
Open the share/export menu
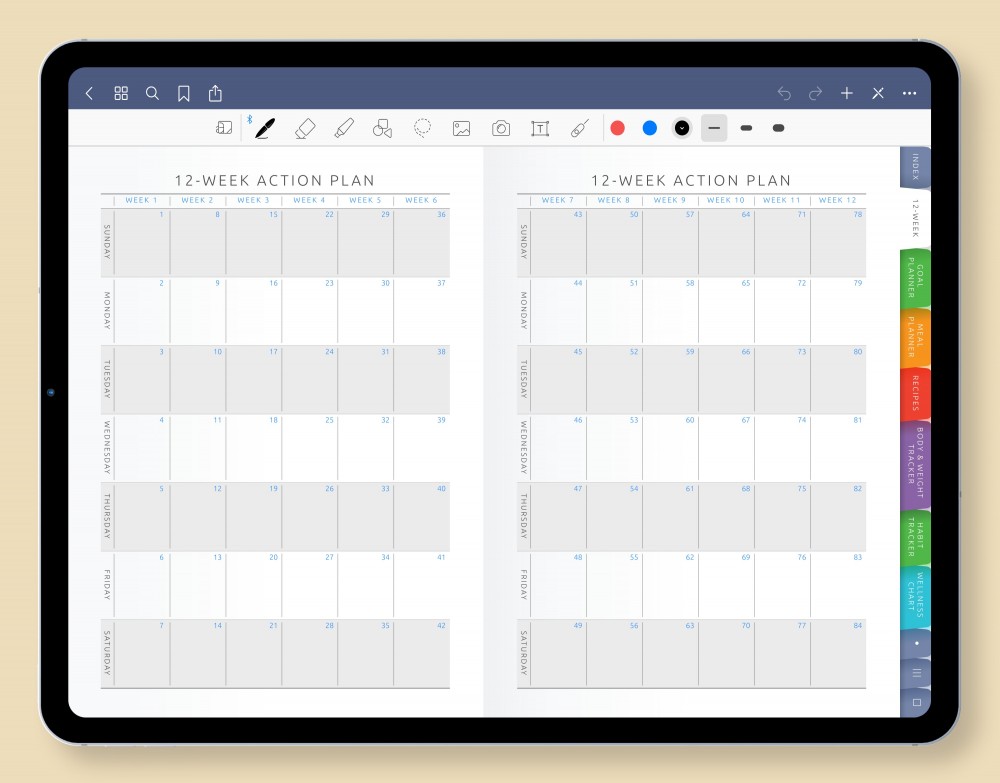click(216, 93)
